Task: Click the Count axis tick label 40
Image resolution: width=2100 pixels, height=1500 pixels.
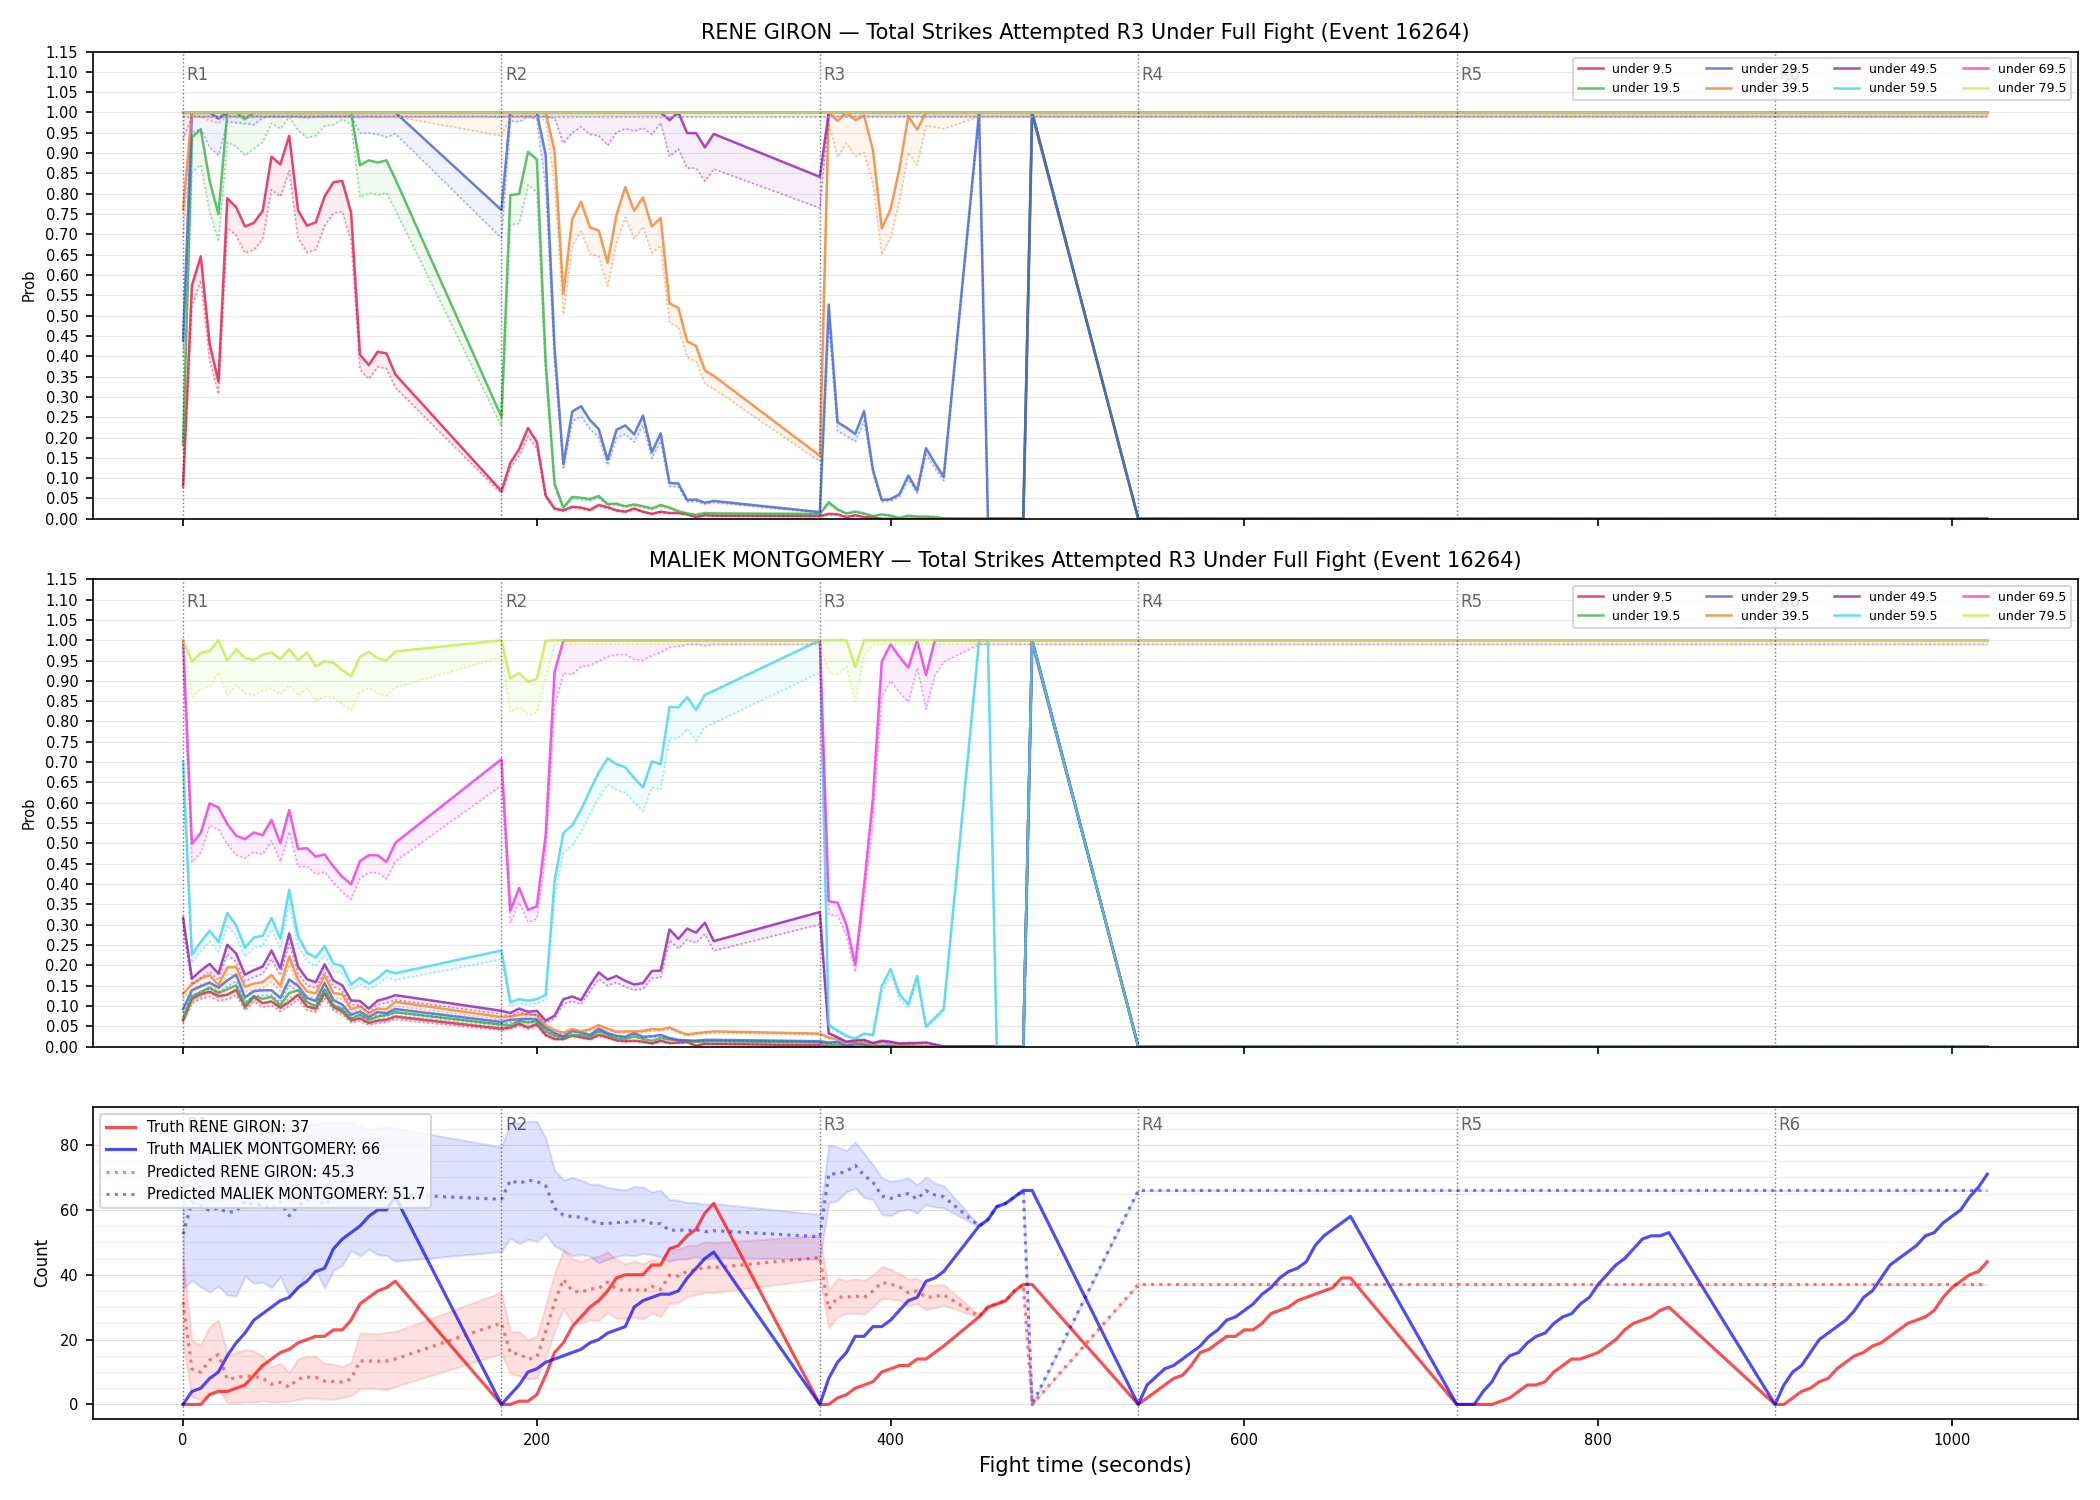Action: point(69,1275)
